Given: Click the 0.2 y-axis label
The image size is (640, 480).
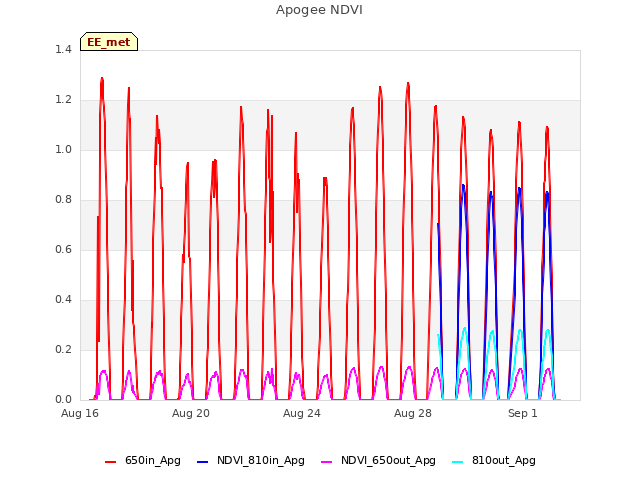Looking at the screenshot, I should [63, 350].
